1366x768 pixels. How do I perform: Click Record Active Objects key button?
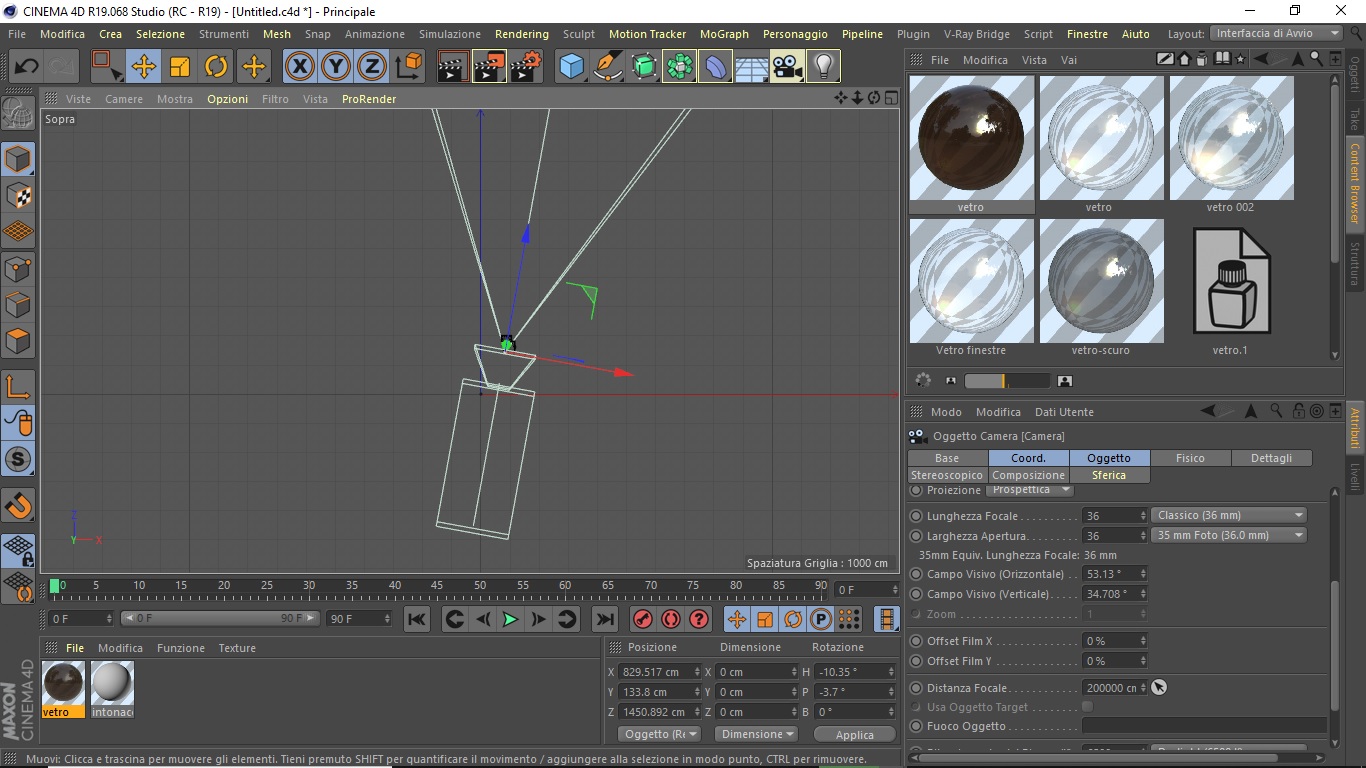[643, 619]
